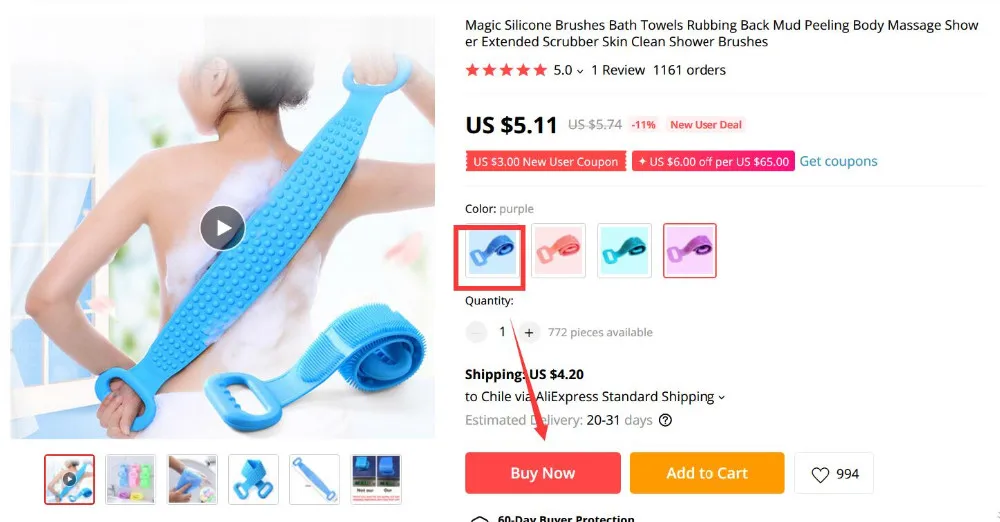
Task: Open delivery estimate help question mark icon
Action: pyautogui.click(x=665, y=420)
